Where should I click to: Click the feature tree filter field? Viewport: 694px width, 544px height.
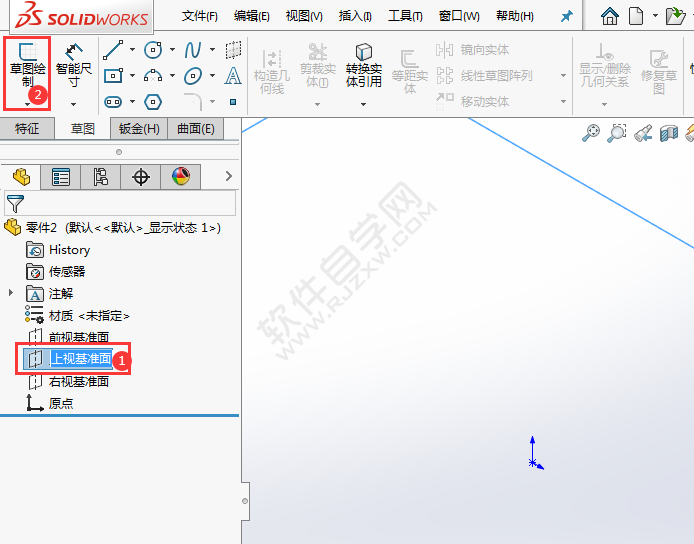click(x=120, y=204)
